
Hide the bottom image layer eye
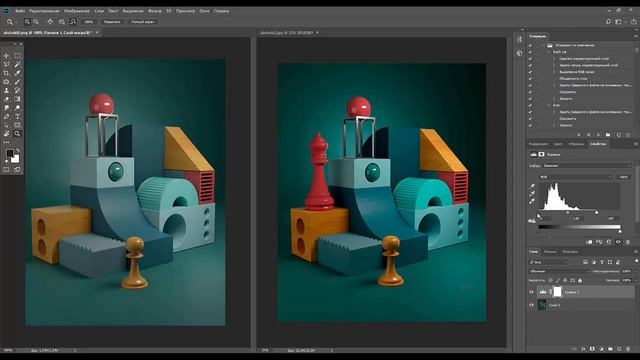tap(531, 305)
